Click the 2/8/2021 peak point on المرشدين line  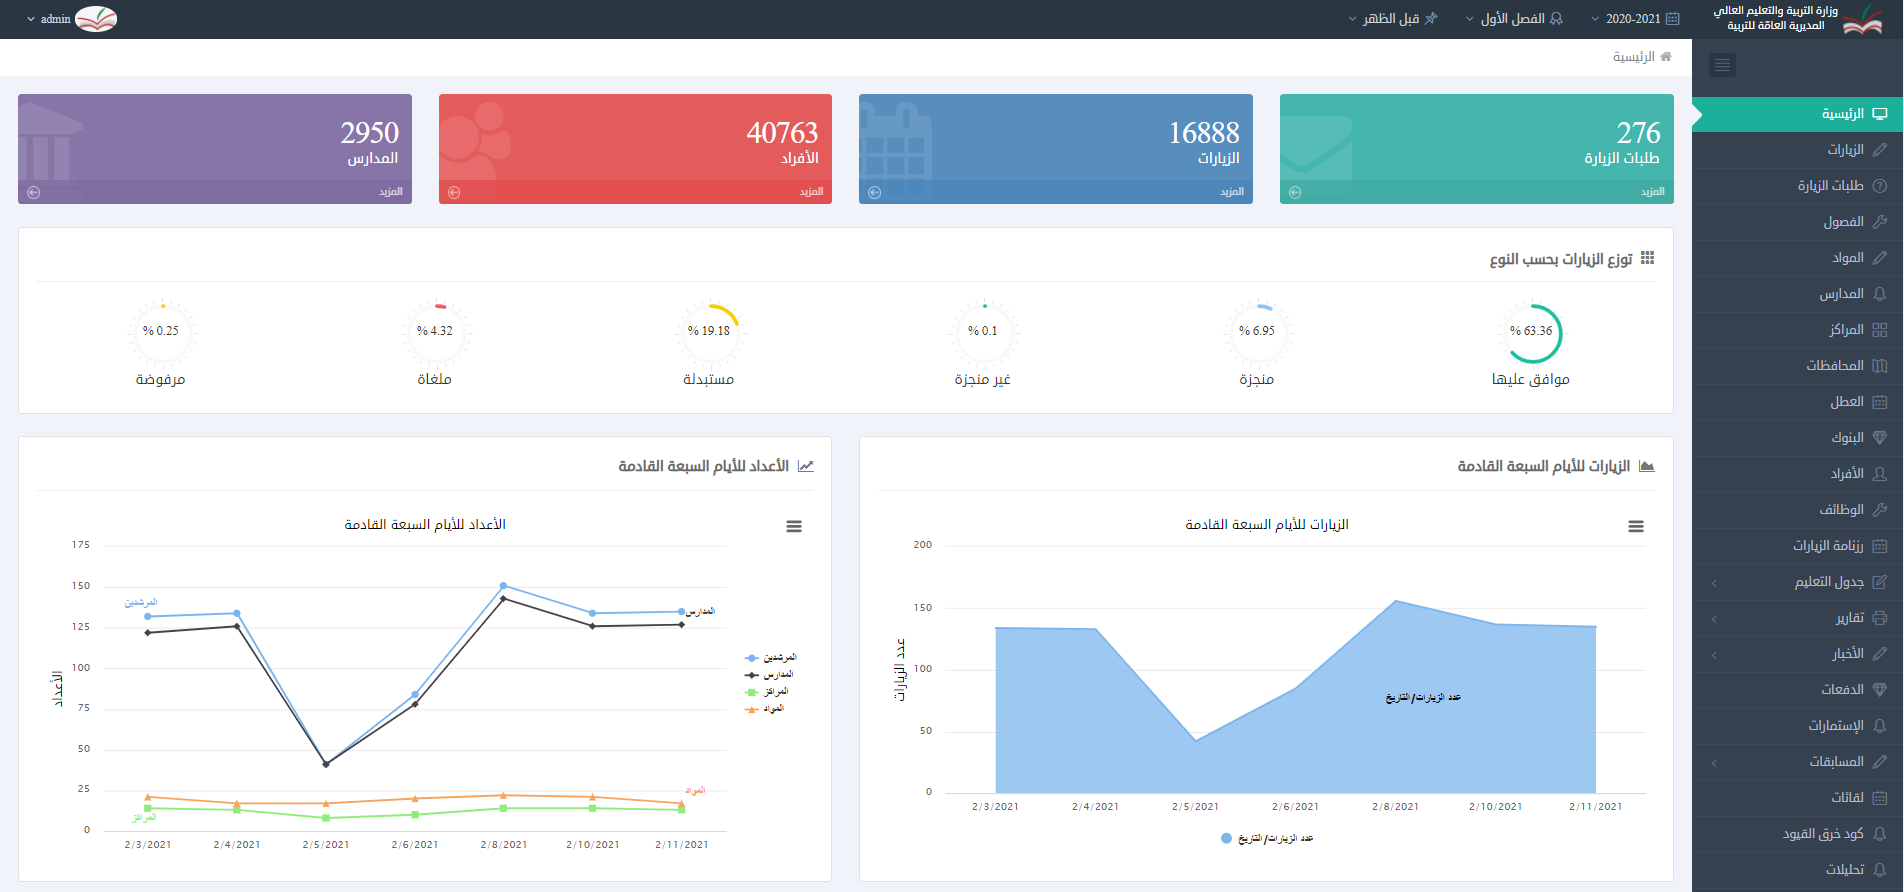point(503,586)
